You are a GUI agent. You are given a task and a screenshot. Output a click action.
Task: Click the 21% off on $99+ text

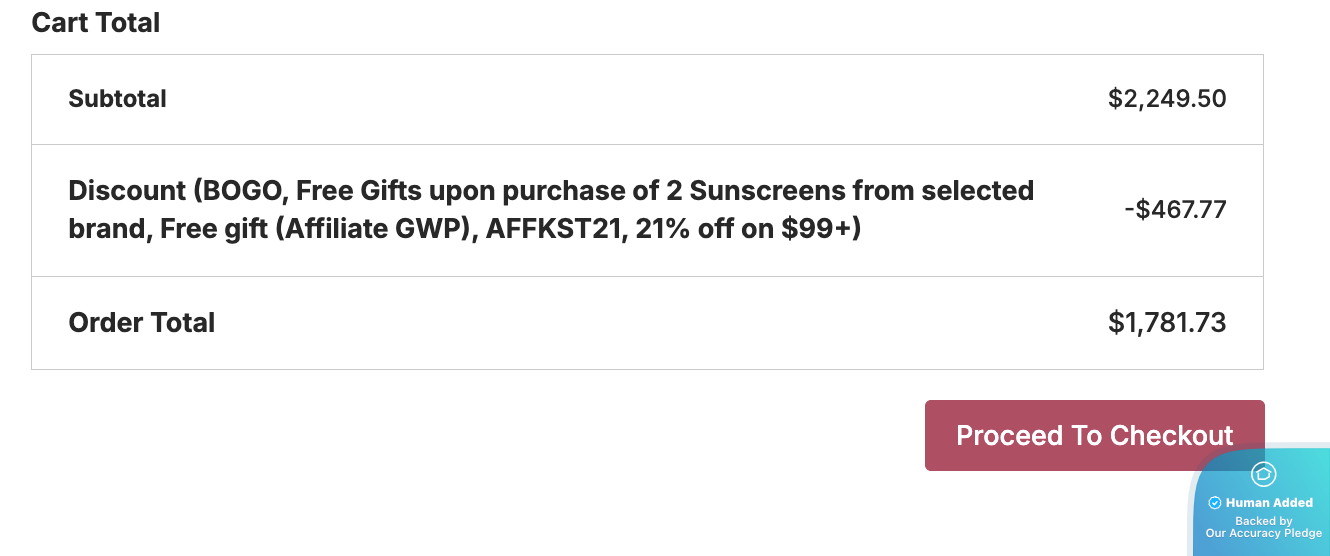coord(741,229)
